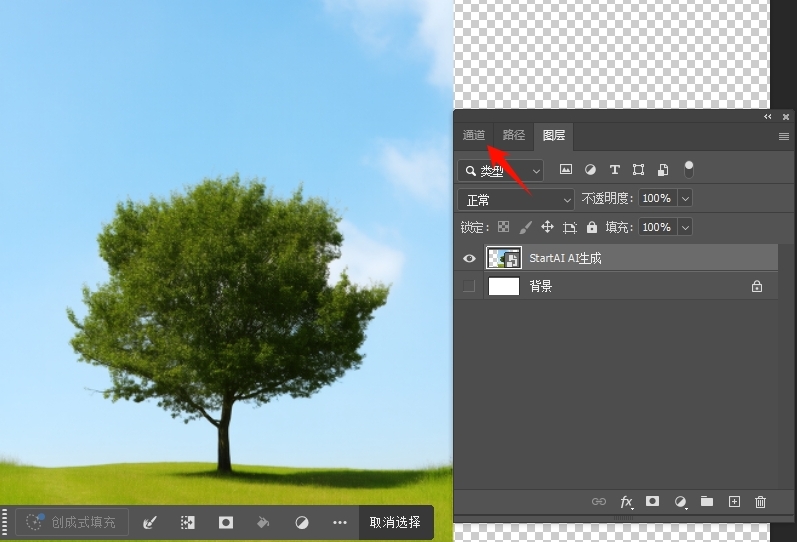The image size is (797, 542).
Task: Click the fx layer style icon
Action: 627,502
